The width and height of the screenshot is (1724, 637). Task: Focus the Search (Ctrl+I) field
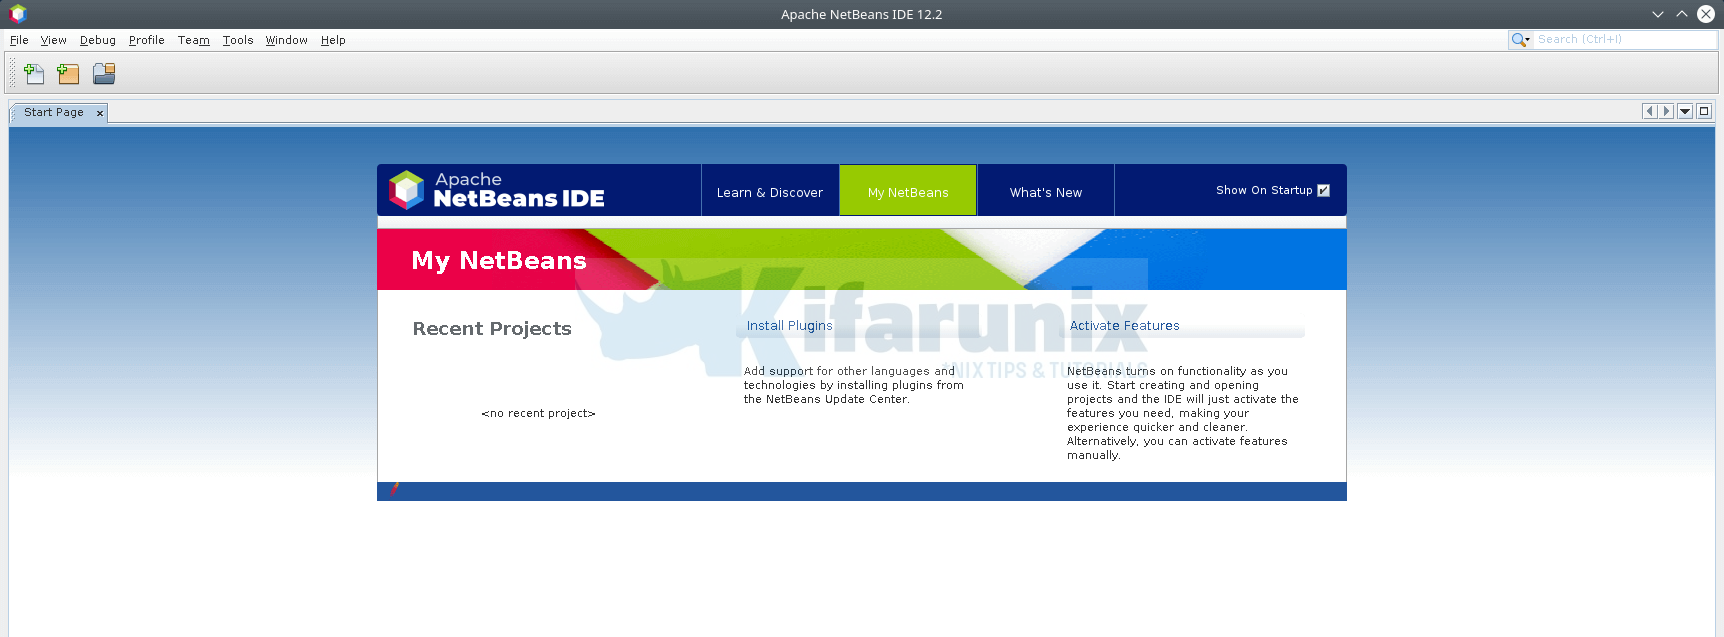pyautogui.click(x=1625, y=40)
